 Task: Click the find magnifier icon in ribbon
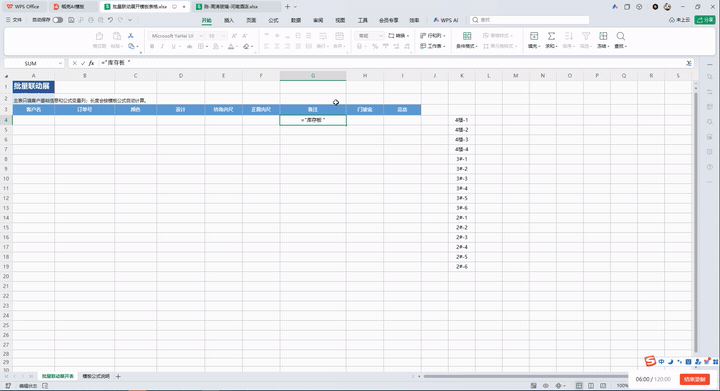point(620,36)
